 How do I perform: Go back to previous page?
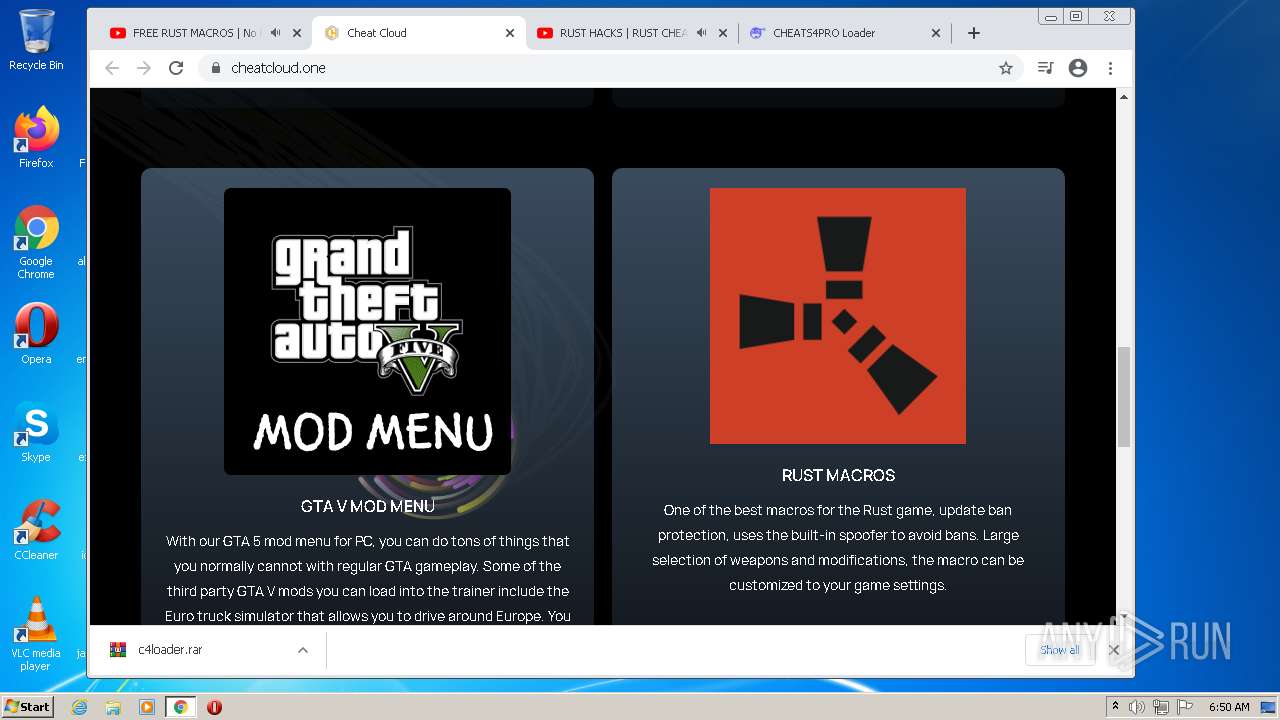[x=112, y=68]
